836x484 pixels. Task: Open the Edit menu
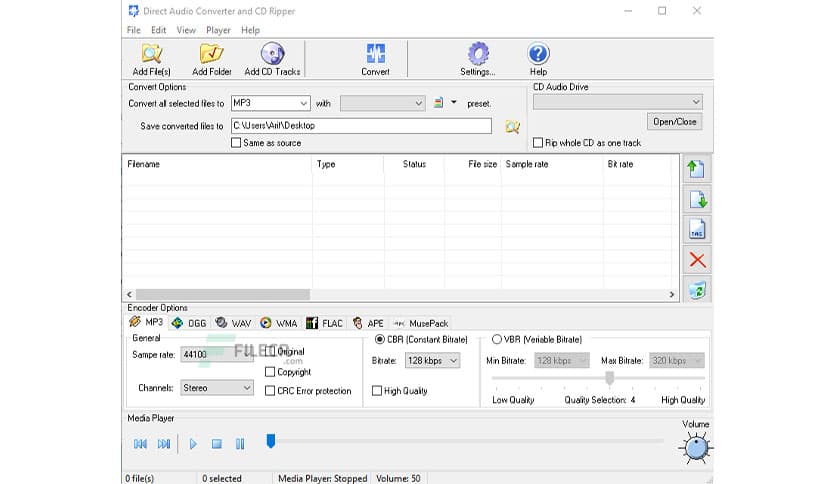tap(159, 30)
